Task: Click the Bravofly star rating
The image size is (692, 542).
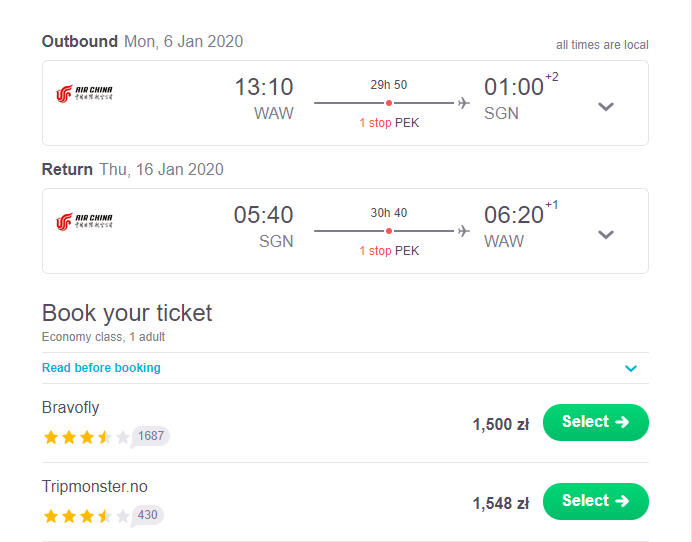Action: coord(86,437)
